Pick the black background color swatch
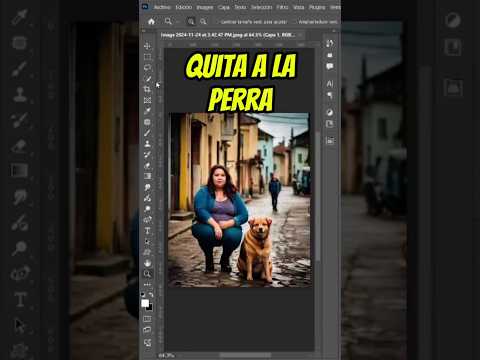The image size is (480, 360). [x=150, y=308]
